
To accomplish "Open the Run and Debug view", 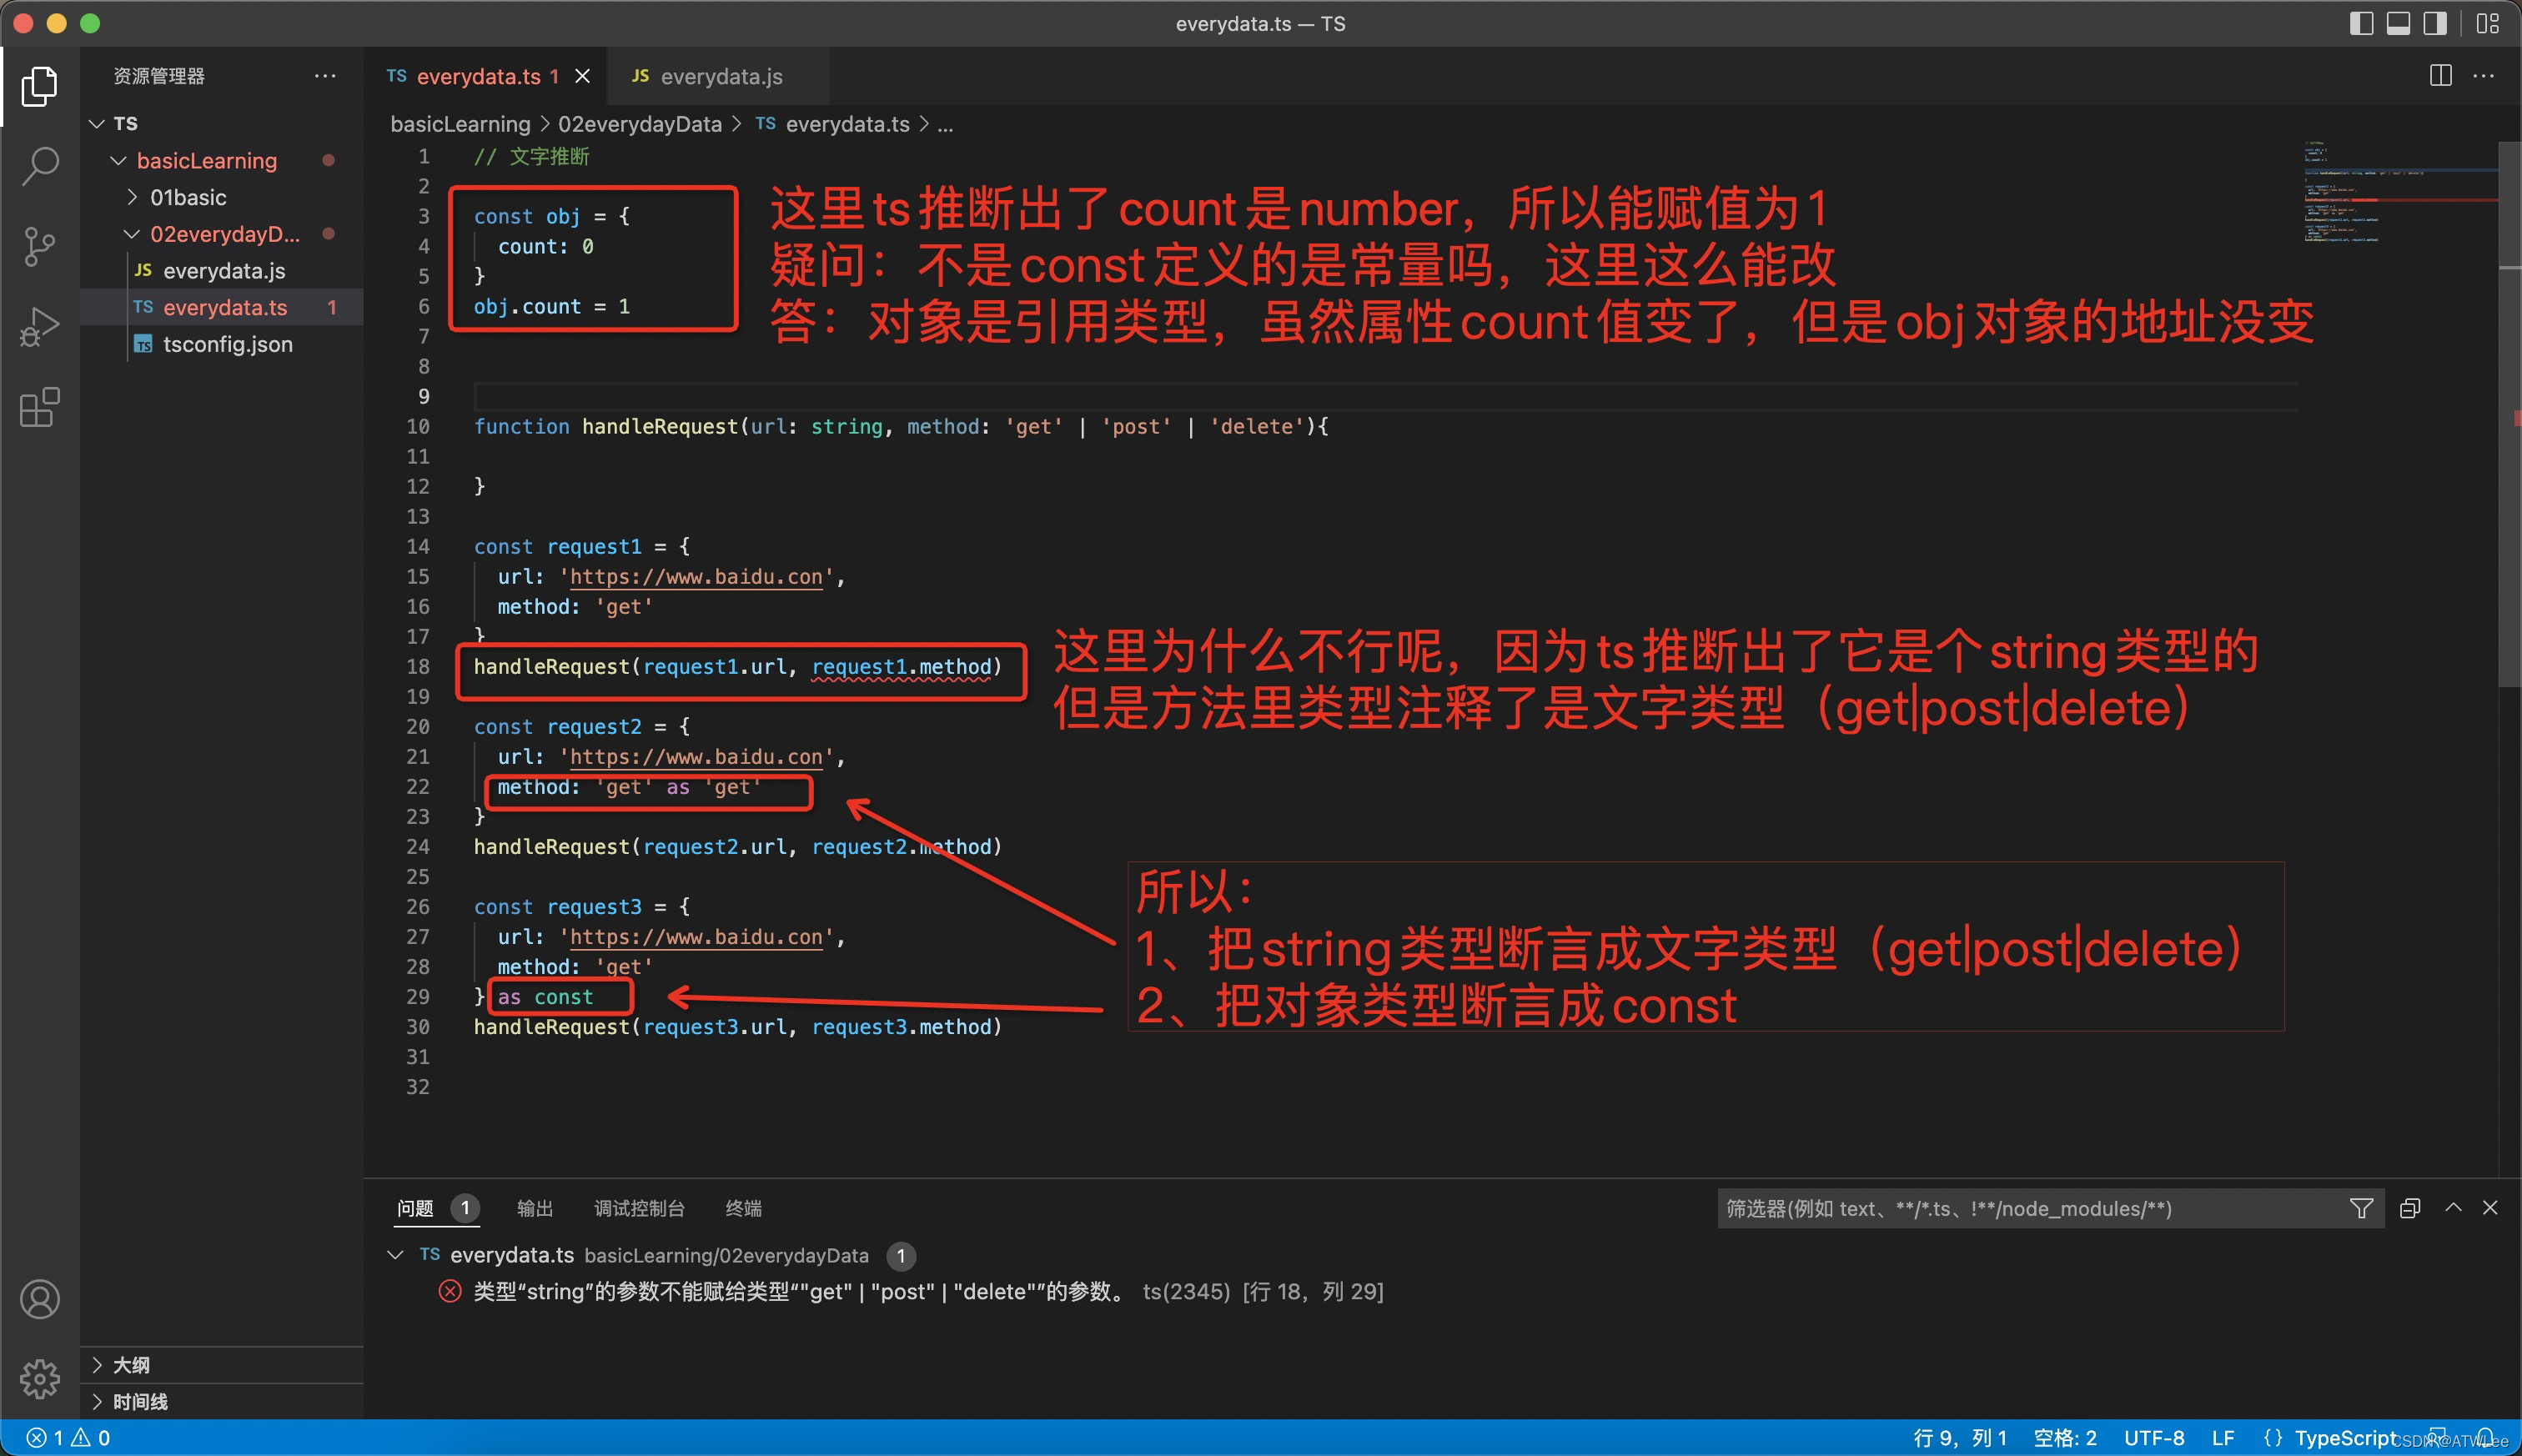I will (x=40, y=327).
